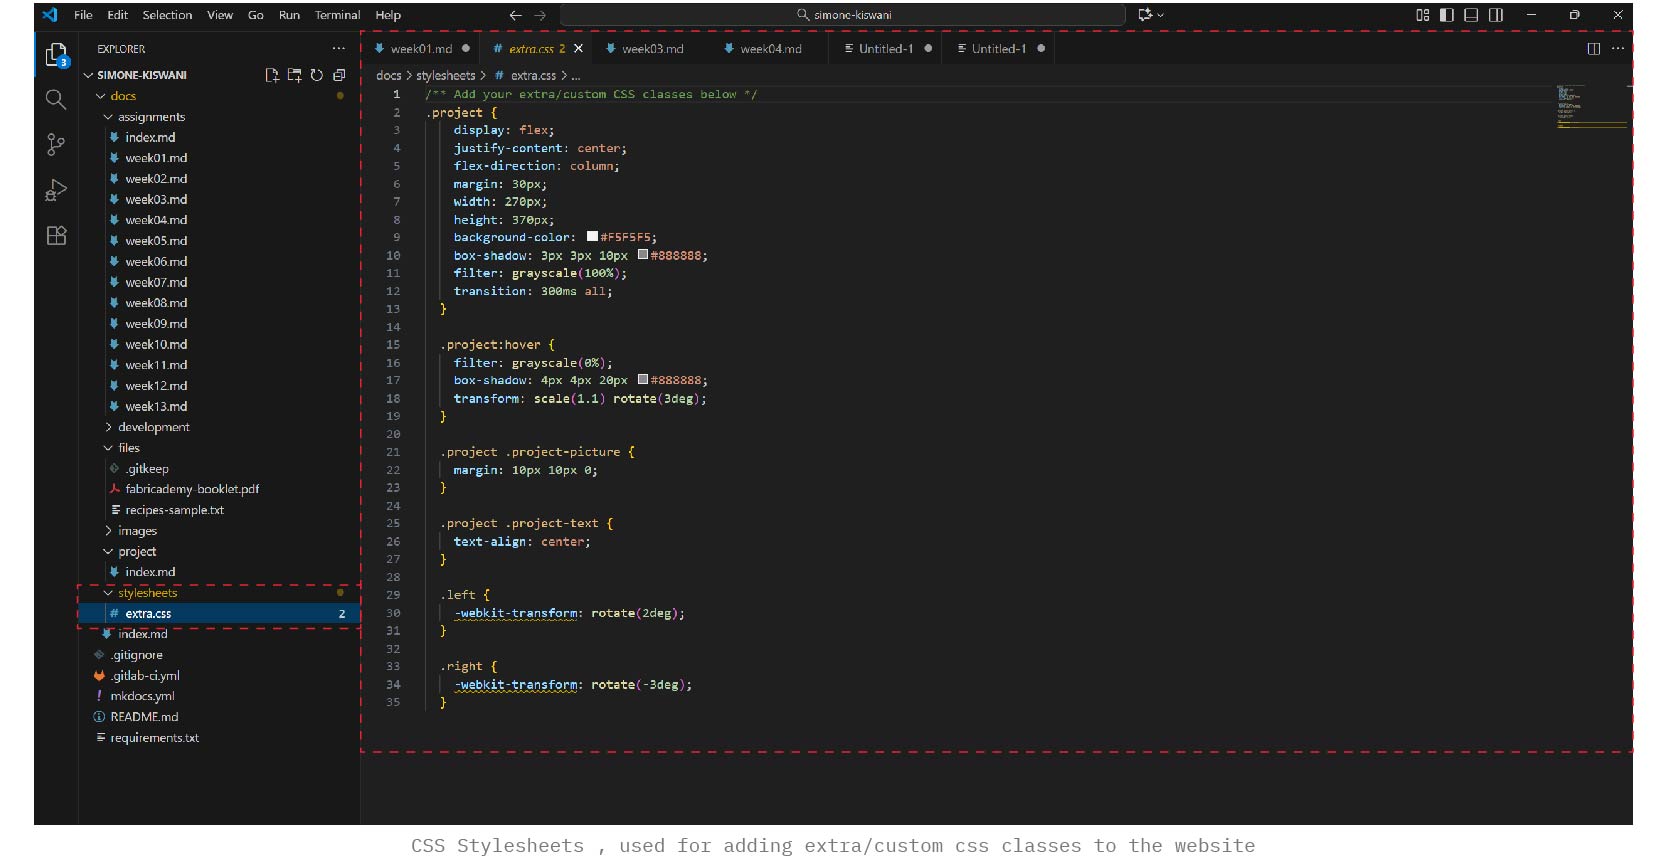
Task: Open the Terminal menu
Action: pyautogui.click(x=337, y=15)
